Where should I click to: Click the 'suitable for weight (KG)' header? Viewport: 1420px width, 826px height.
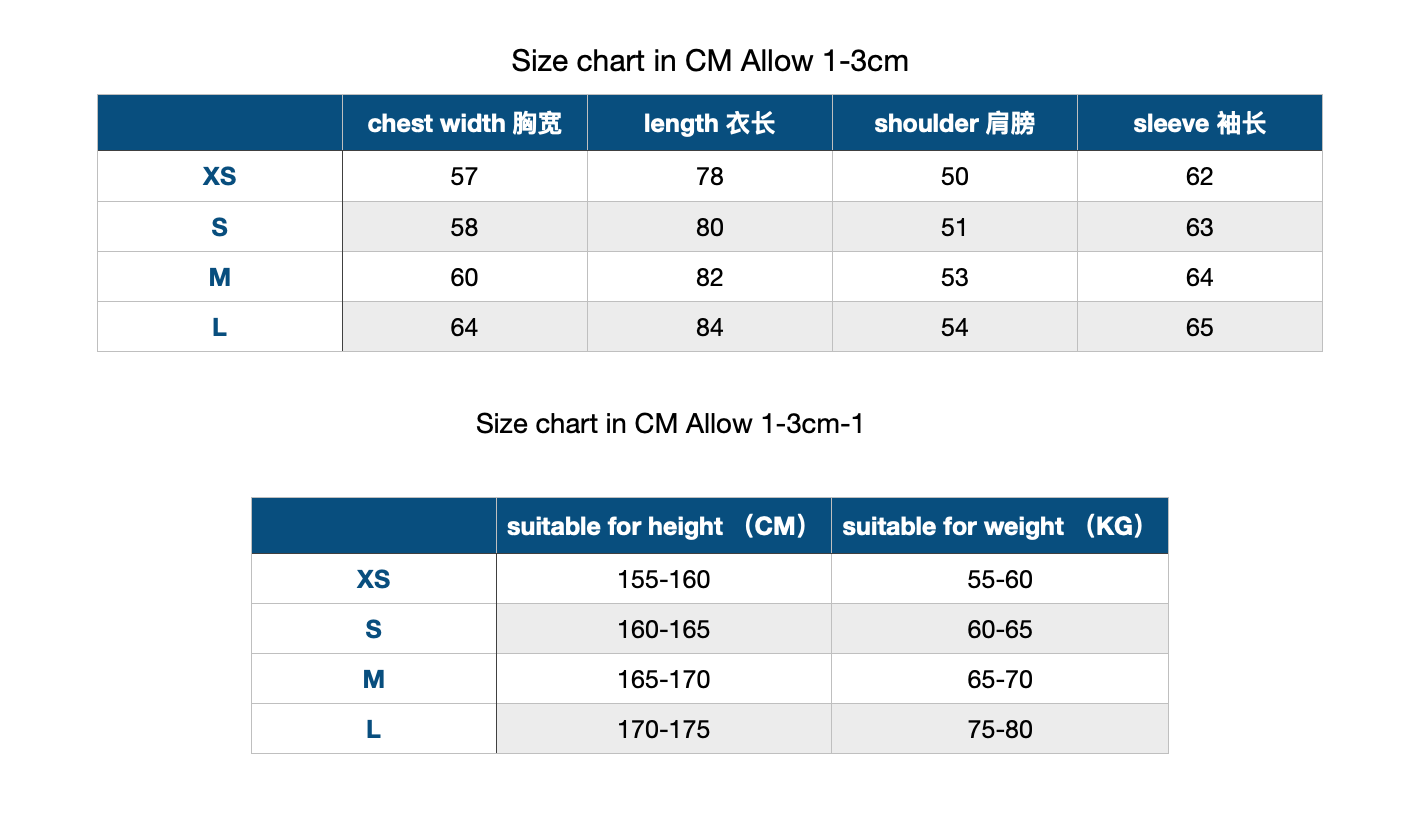coord(1000,526)
